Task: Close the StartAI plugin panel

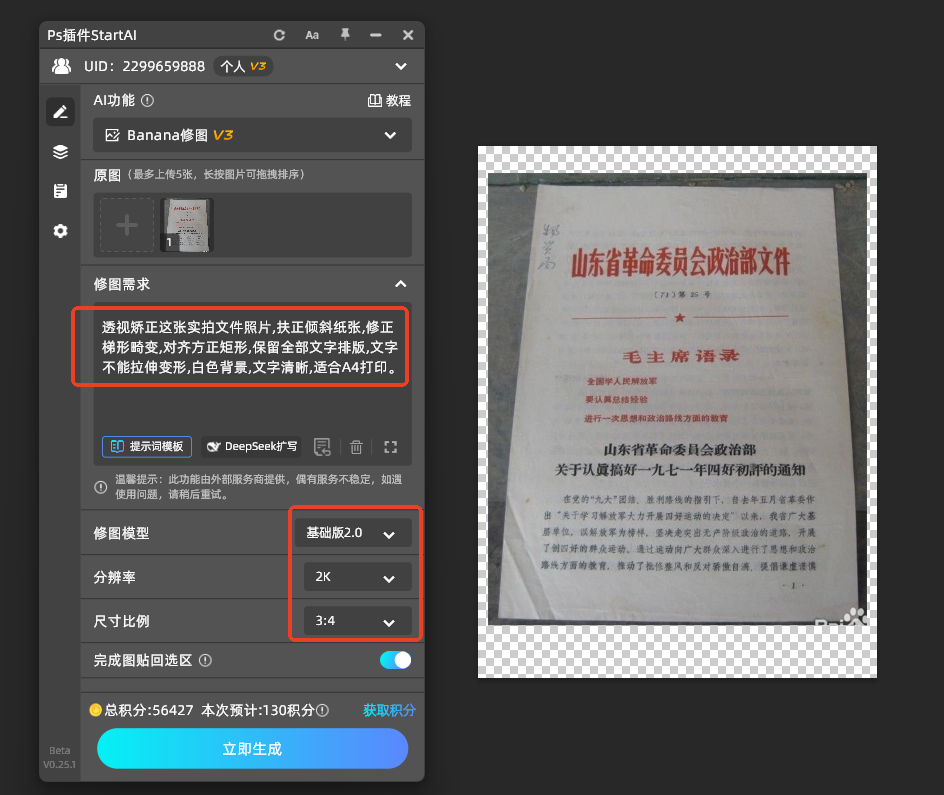Action: [408, 35]
